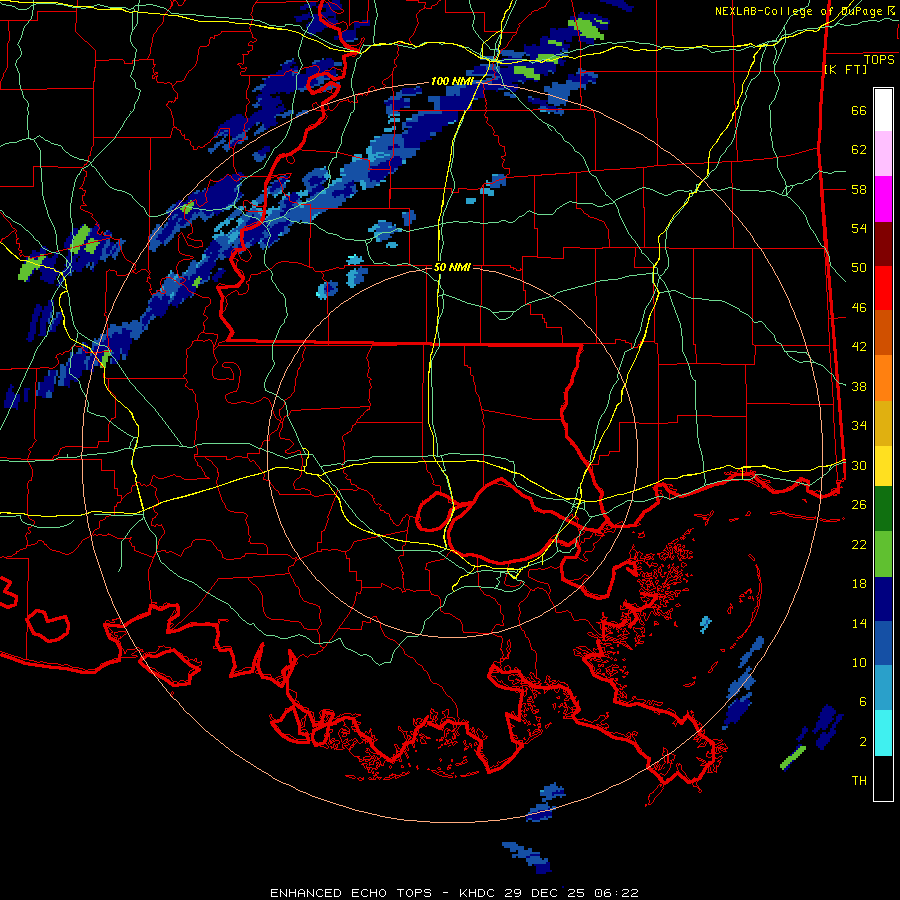Click the black TH threshold swatch

coord(883,778)
